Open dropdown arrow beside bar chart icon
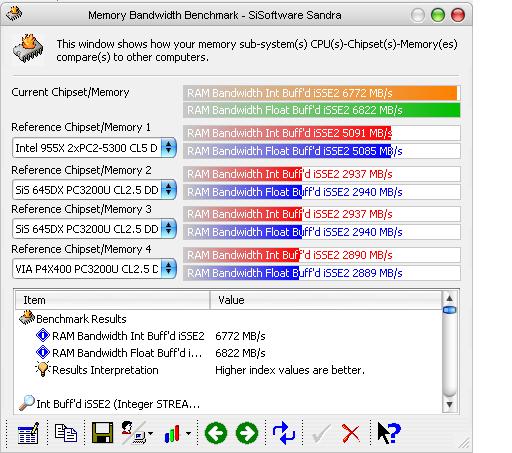This screenshot has height=453, width=512. pyautogui.click(x=188, y=433)
